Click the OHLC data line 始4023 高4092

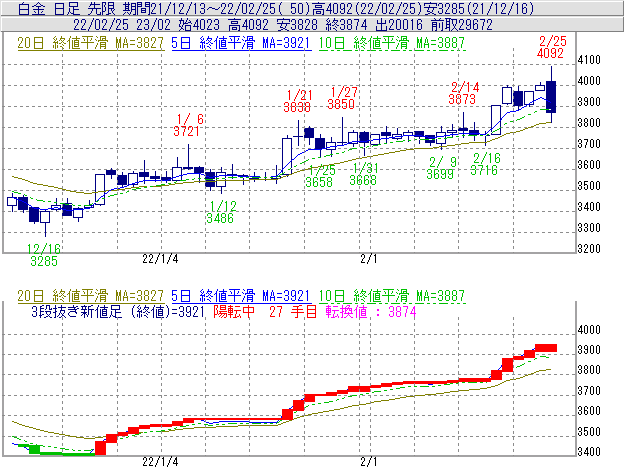point(312,25)
